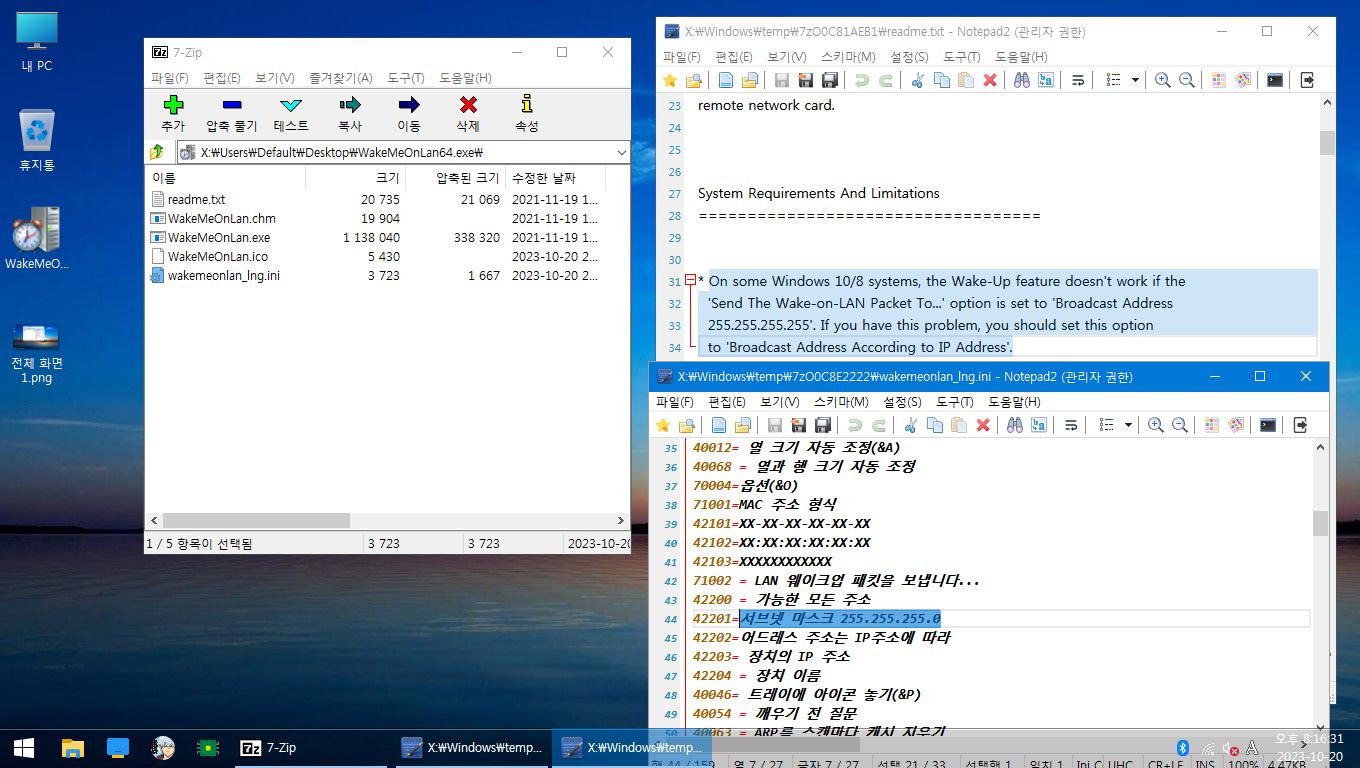
Task: Click the favorites star icon in the readme.txt Notepad2 window
Action: tap(670, 80)
